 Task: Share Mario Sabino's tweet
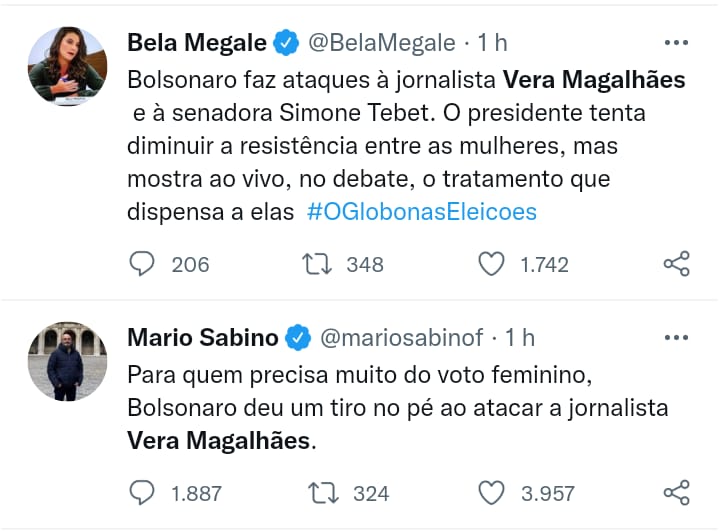click(677, 493)
